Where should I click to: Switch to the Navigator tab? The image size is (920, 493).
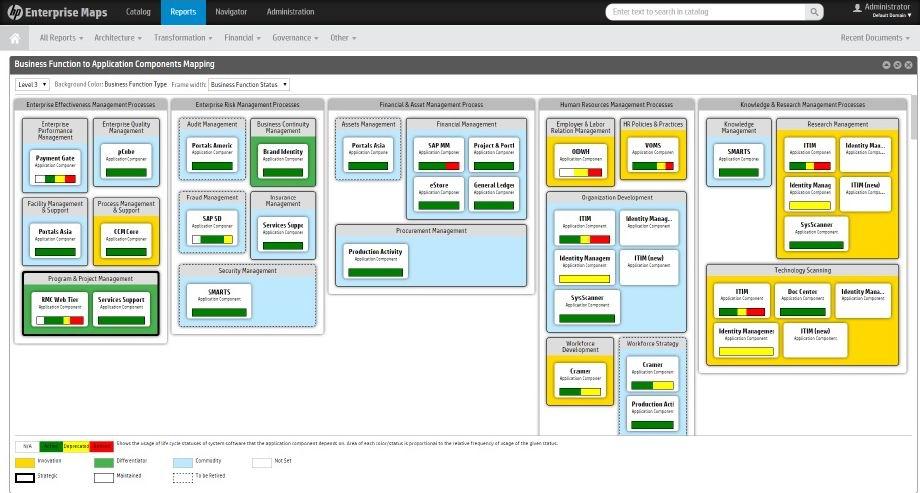click(231, 12)
